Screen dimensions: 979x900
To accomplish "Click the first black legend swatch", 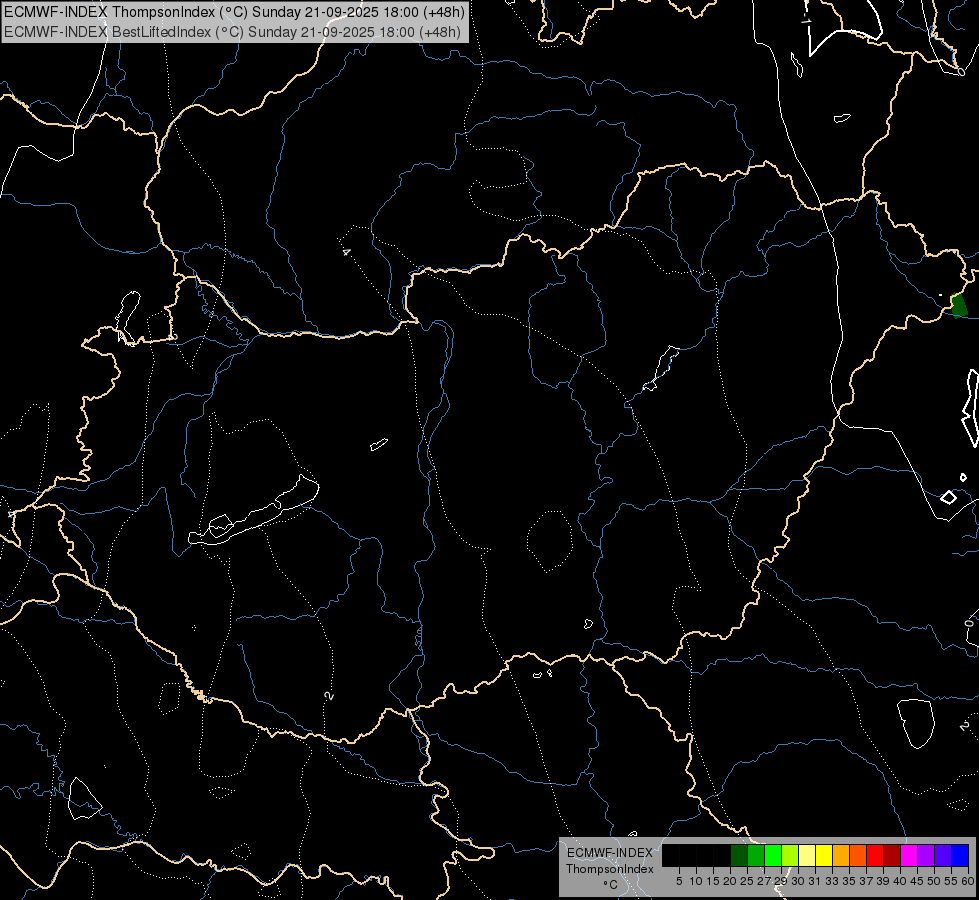I will tap(670, 855).
